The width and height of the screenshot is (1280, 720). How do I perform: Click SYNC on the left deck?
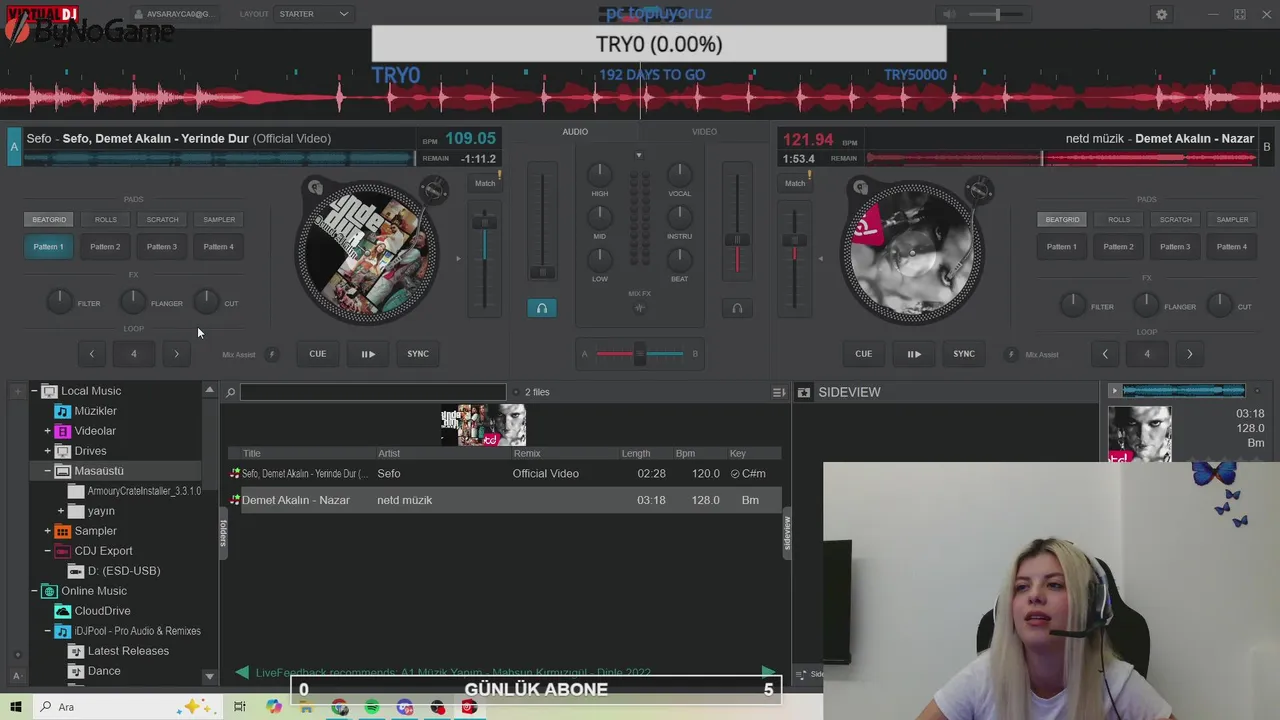tap(418, 354)
